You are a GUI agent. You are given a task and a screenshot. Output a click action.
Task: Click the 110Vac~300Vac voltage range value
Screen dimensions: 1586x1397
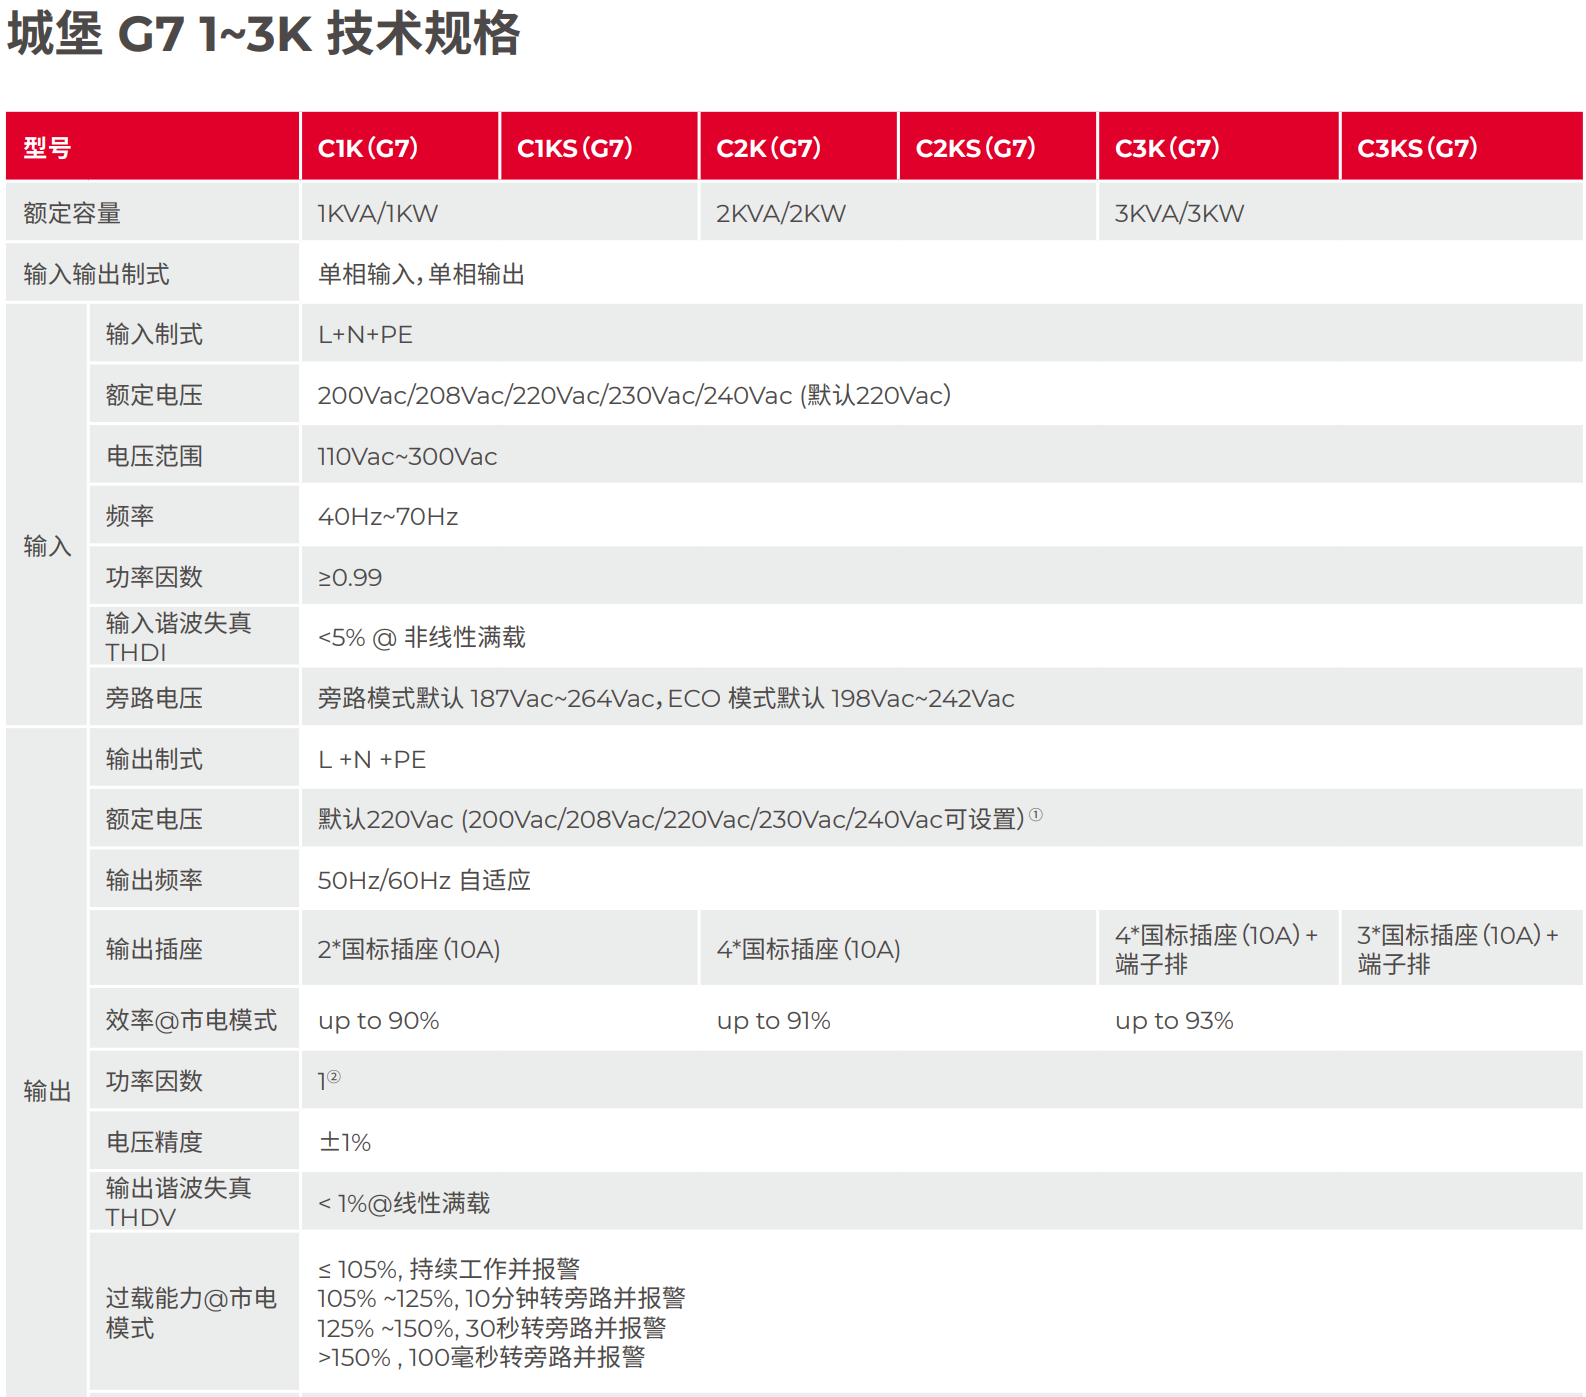(x=407, y=457)
